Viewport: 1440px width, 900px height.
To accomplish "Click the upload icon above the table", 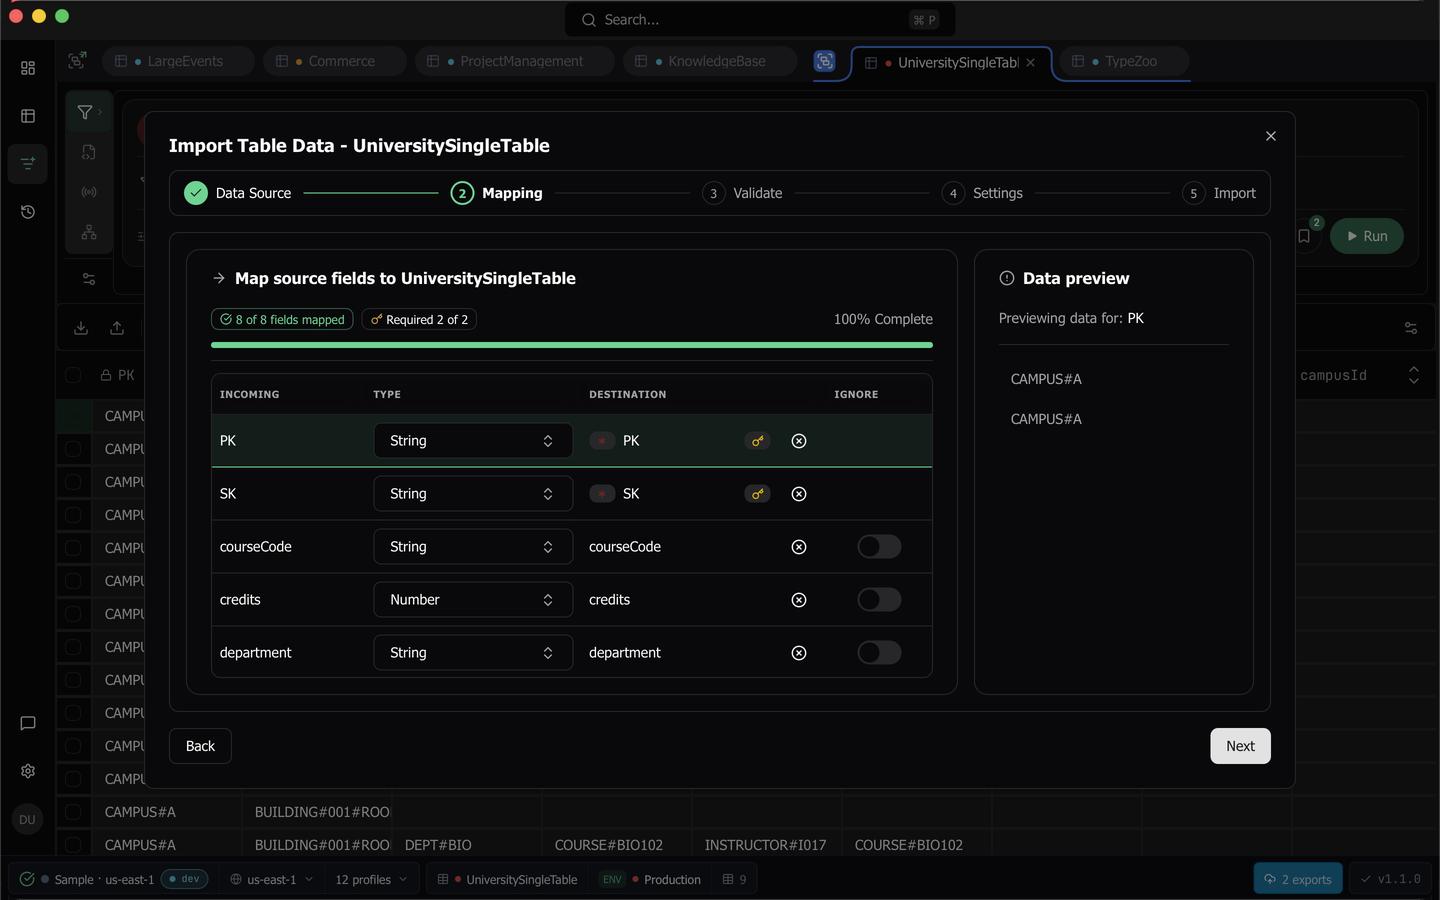I will [x=117, y=328].
